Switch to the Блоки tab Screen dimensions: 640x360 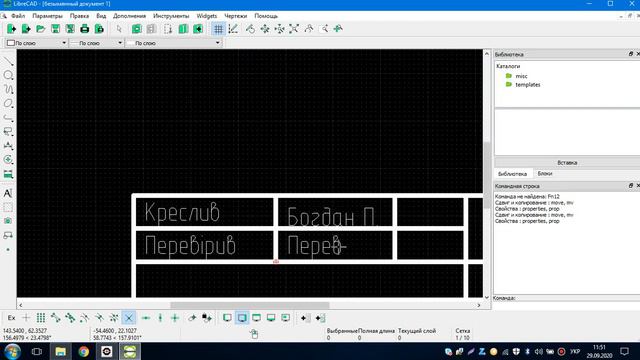tap(545, 173)
